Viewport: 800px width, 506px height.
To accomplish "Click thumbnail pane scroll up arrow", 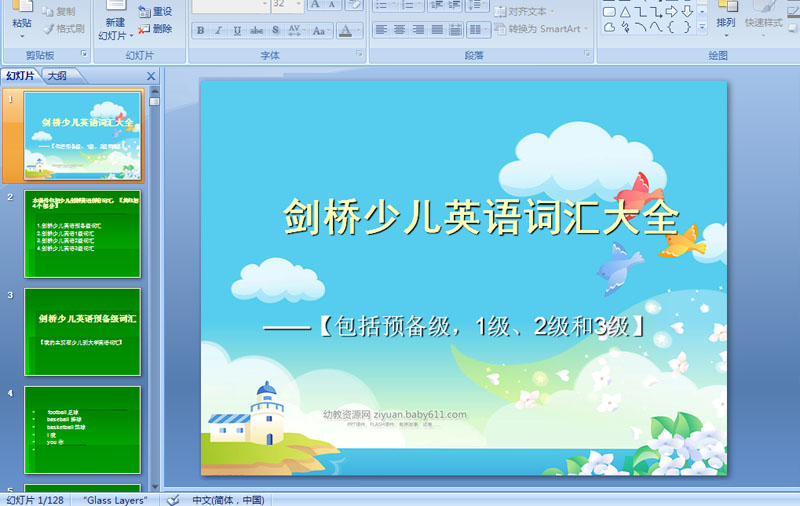I will pyautogui.click(x=155, y=91).
